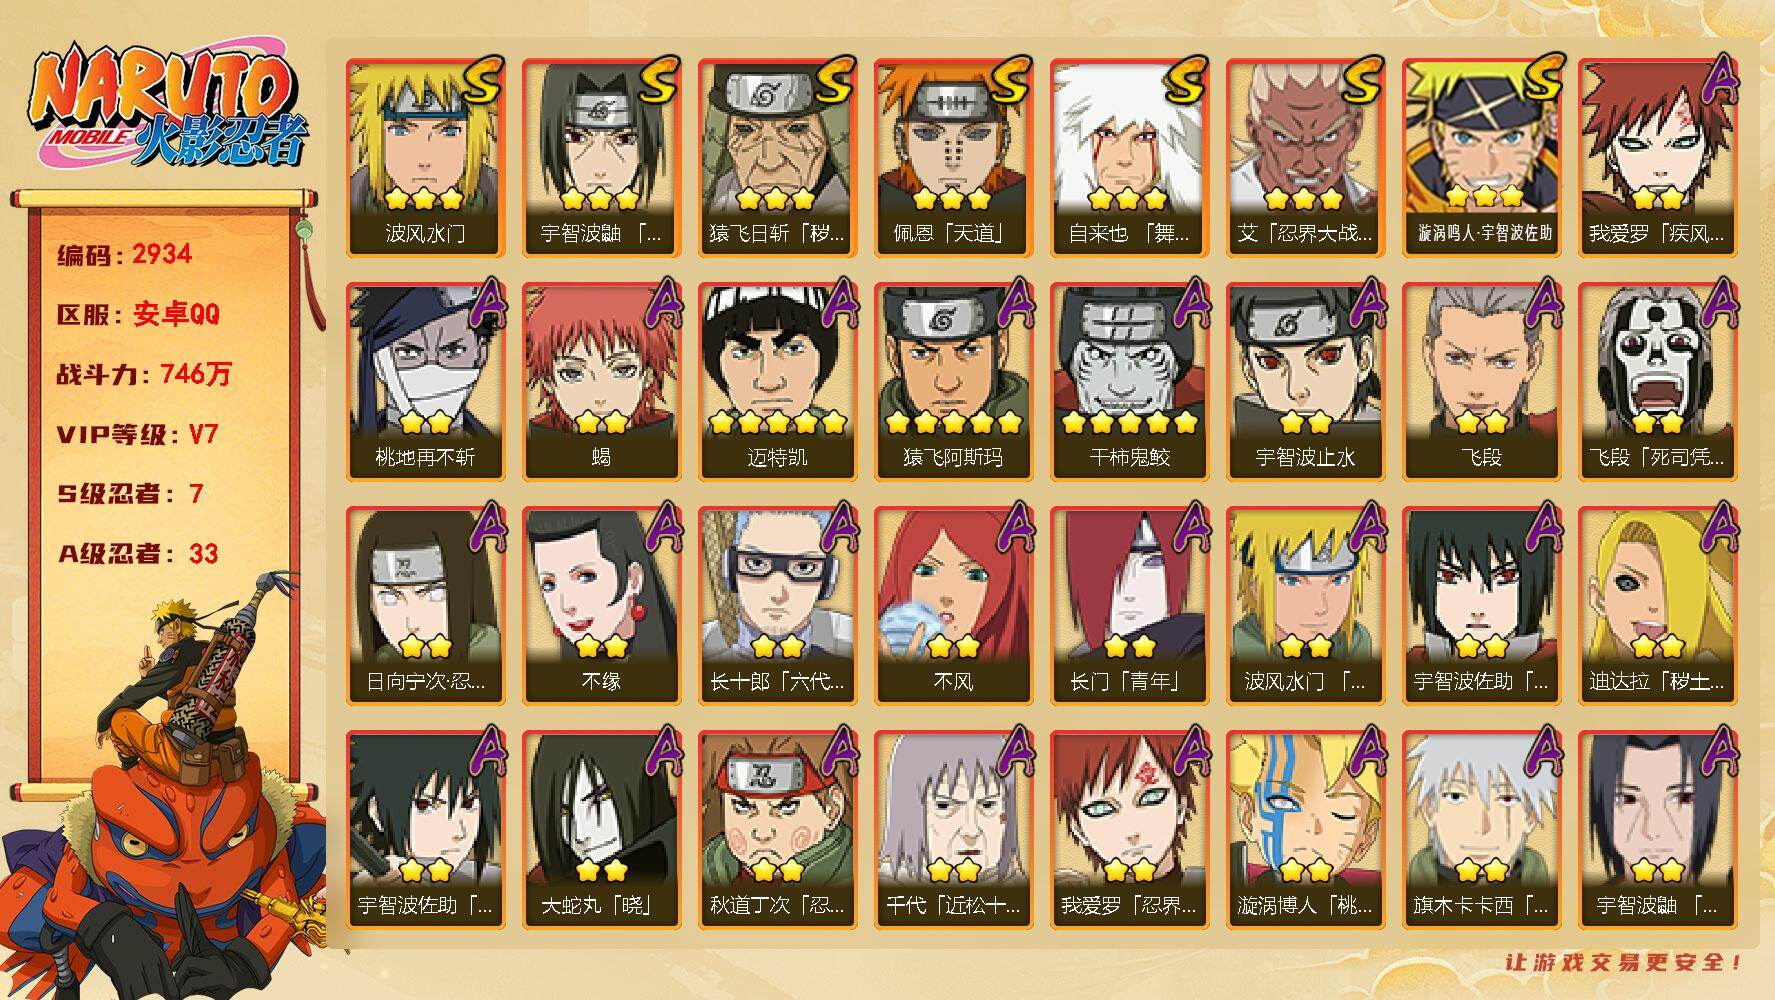Click the 宇智波止水 ninja card
The image size is (1775, 1000).
pos(1305,382)
